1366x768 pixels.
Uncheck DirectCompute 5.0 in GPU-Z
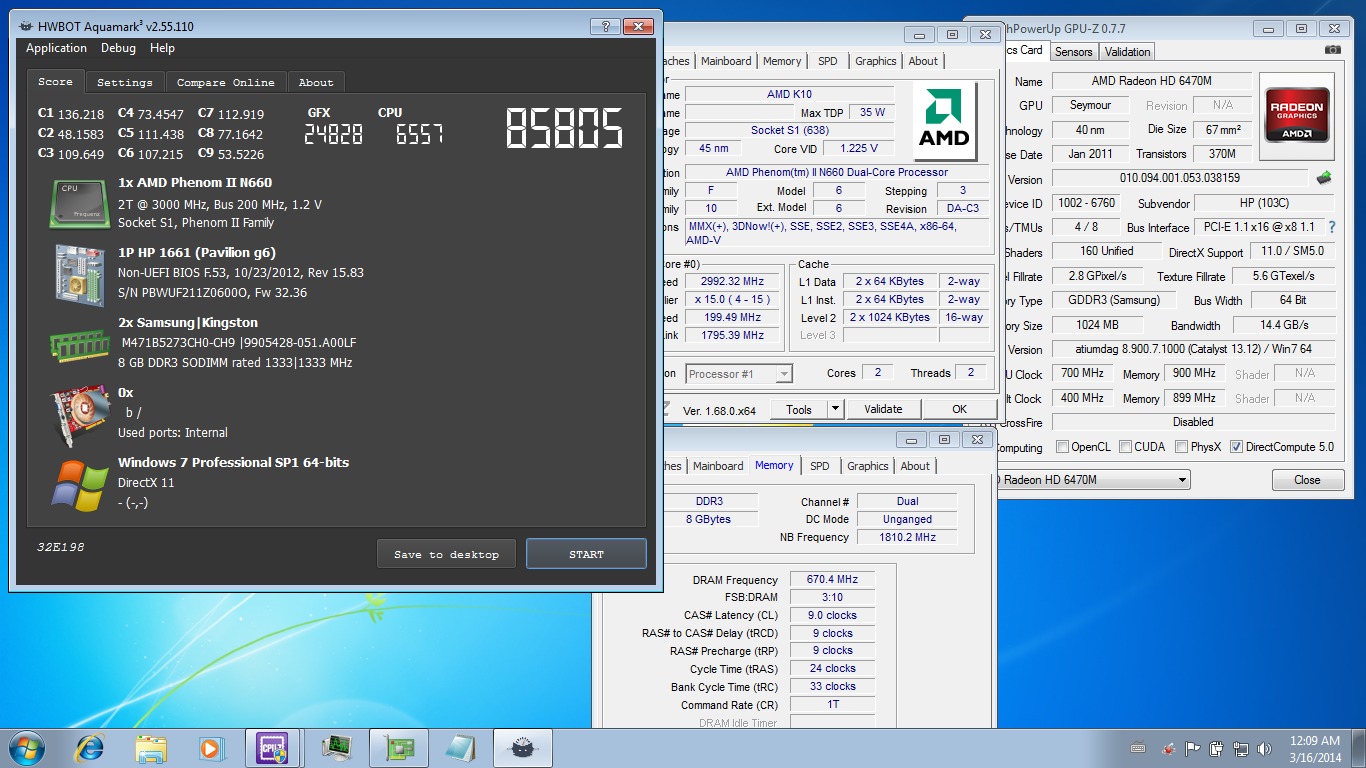[1237, 447]
